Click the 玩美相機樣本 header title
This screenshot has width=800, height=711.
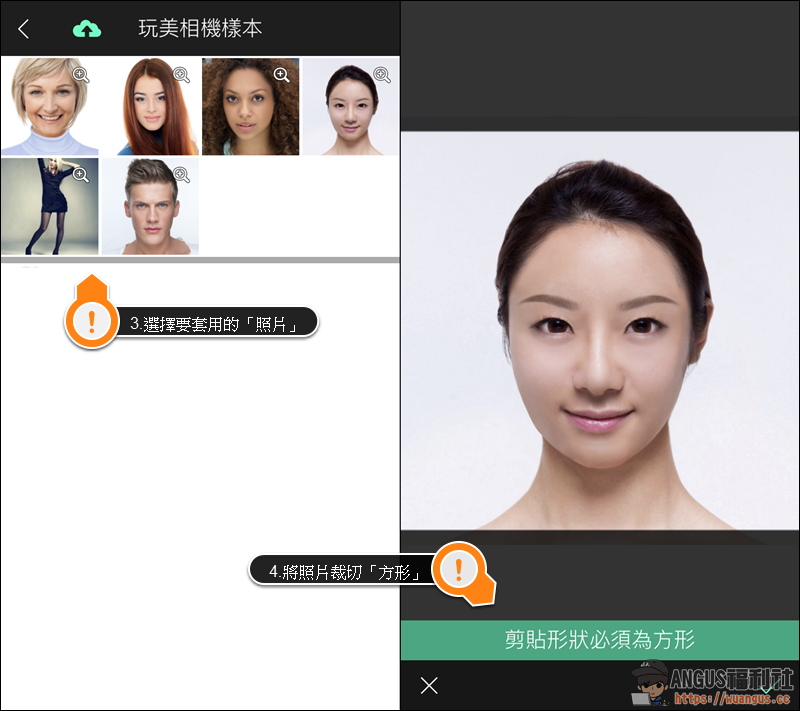point(200,29)
